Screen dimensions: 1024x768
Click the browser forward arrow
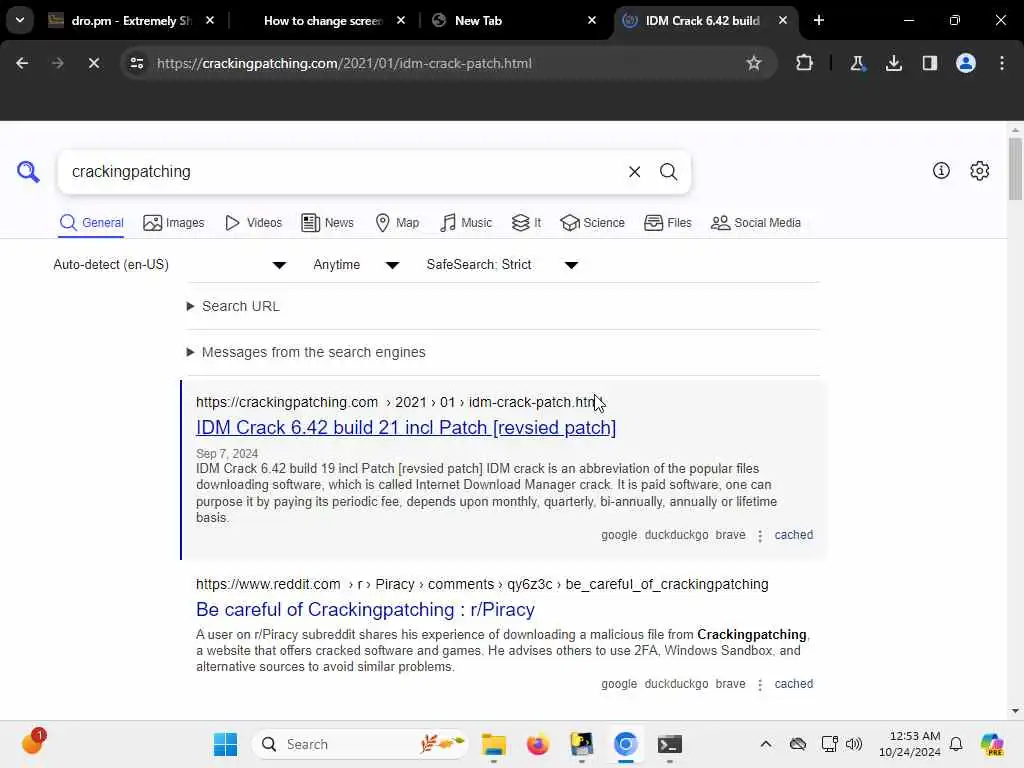57,63
